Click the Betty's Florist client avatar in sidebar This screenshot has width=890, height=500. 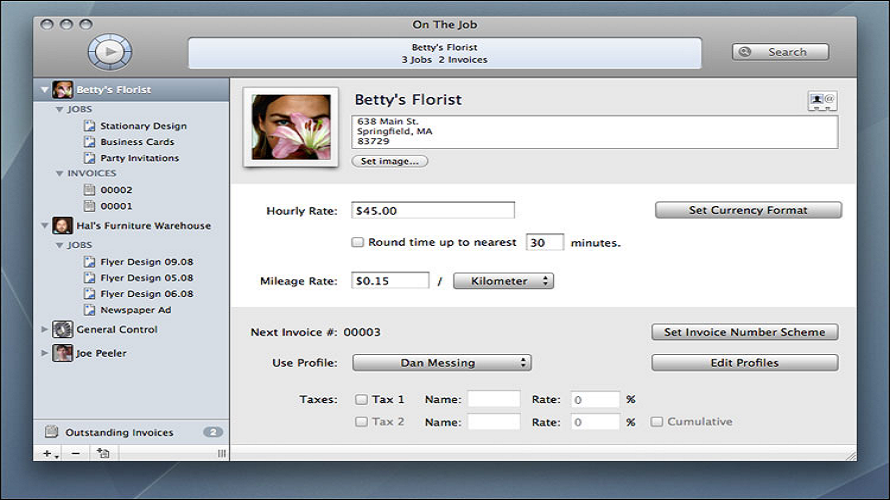point(62,89)
